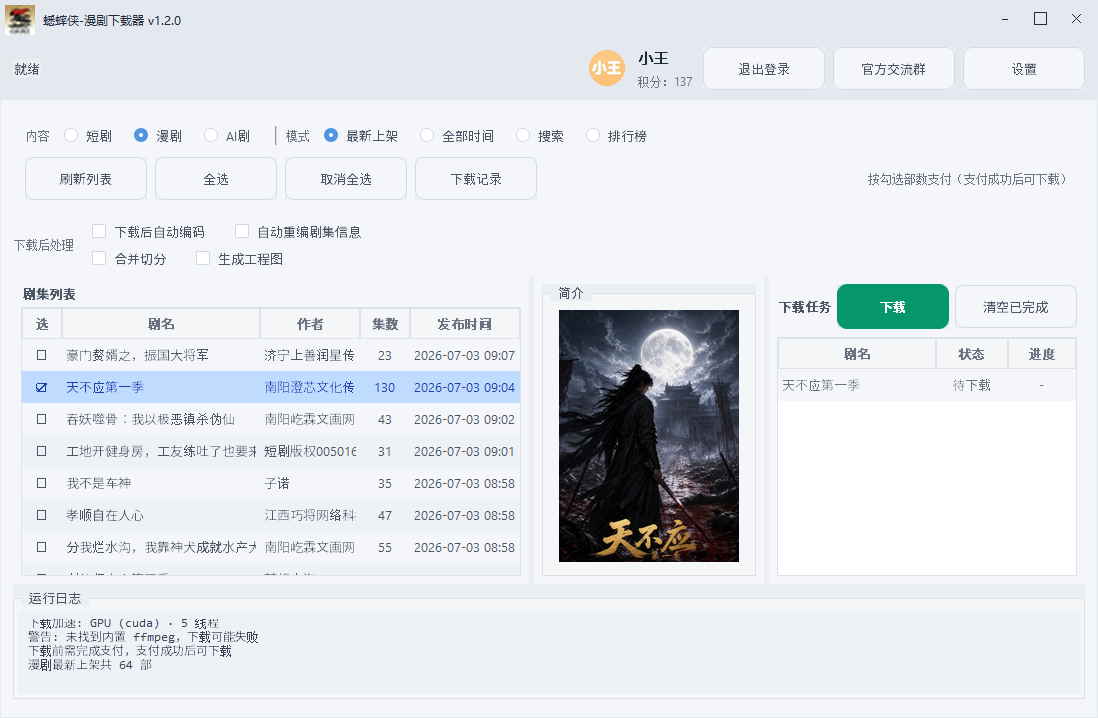
Task: Sort by the 剧名 column header in 剧集列表
Action: point(161,324)
